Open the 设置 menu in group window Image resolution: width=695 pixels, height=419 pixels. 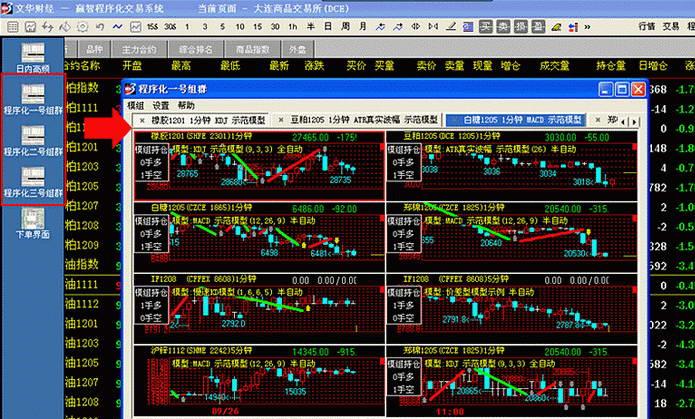coord(160,105)
